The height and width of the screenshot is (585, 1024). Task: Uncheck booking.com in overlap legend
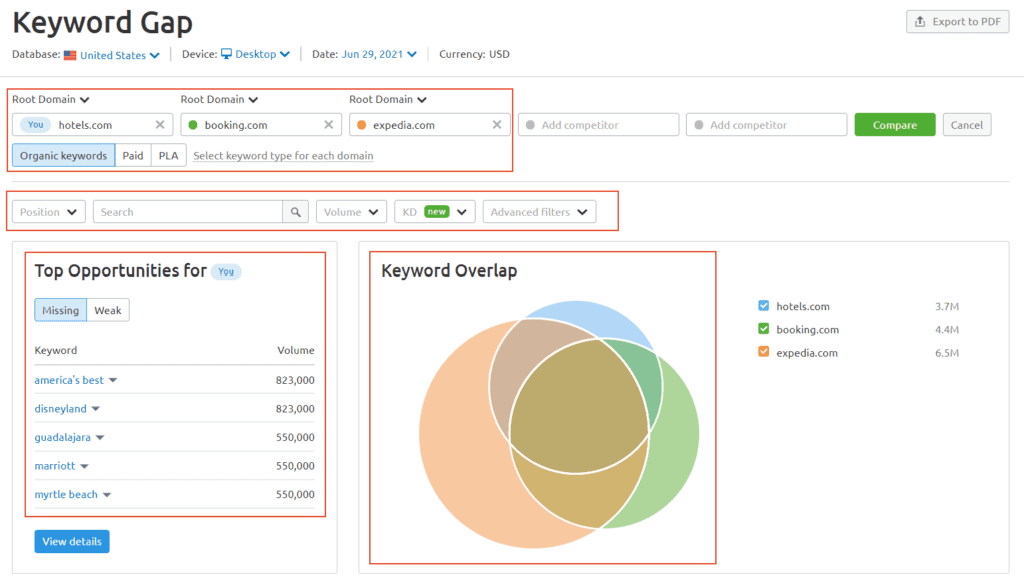(763, 328)
